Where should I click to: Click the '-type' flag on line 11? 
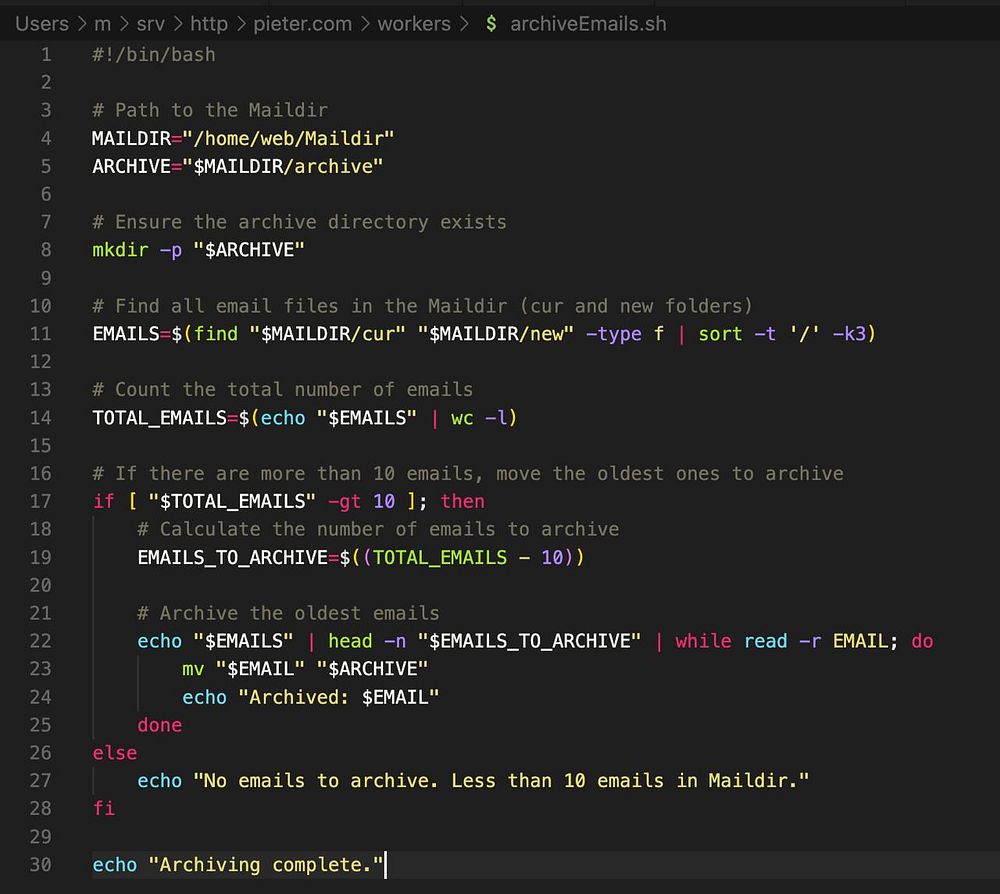pyautogui.click(x=614, y=334)
